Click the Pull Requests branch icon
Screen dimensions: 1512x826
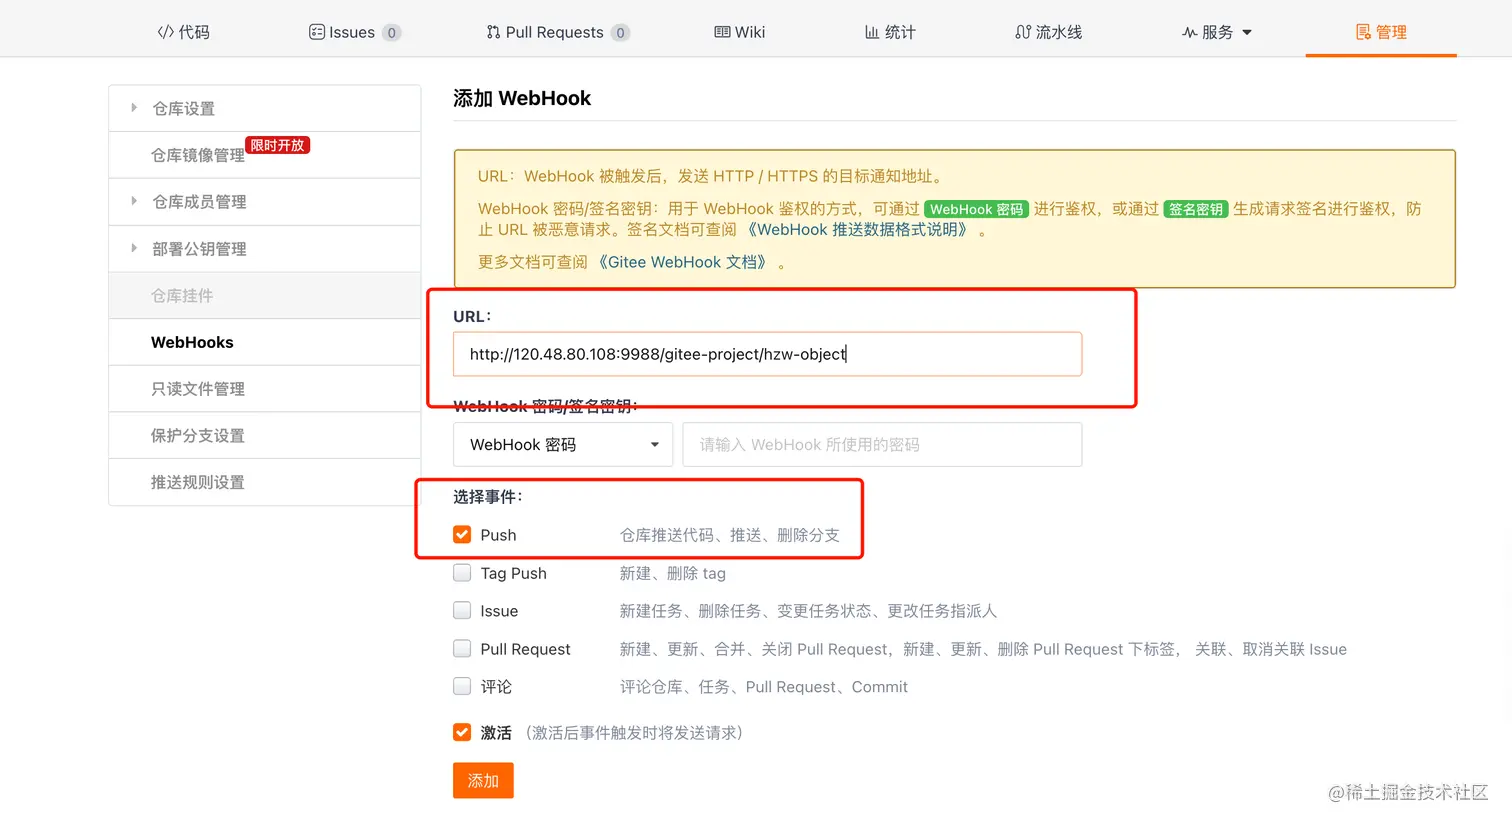pyautogui.click(x=493, y=32)
